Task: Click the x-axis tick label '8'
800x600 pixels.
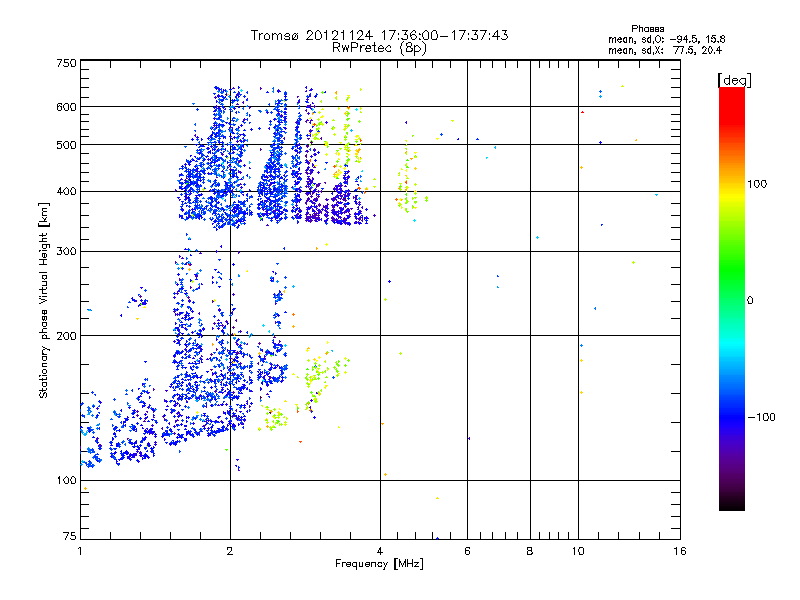Action: click(530, 551)
